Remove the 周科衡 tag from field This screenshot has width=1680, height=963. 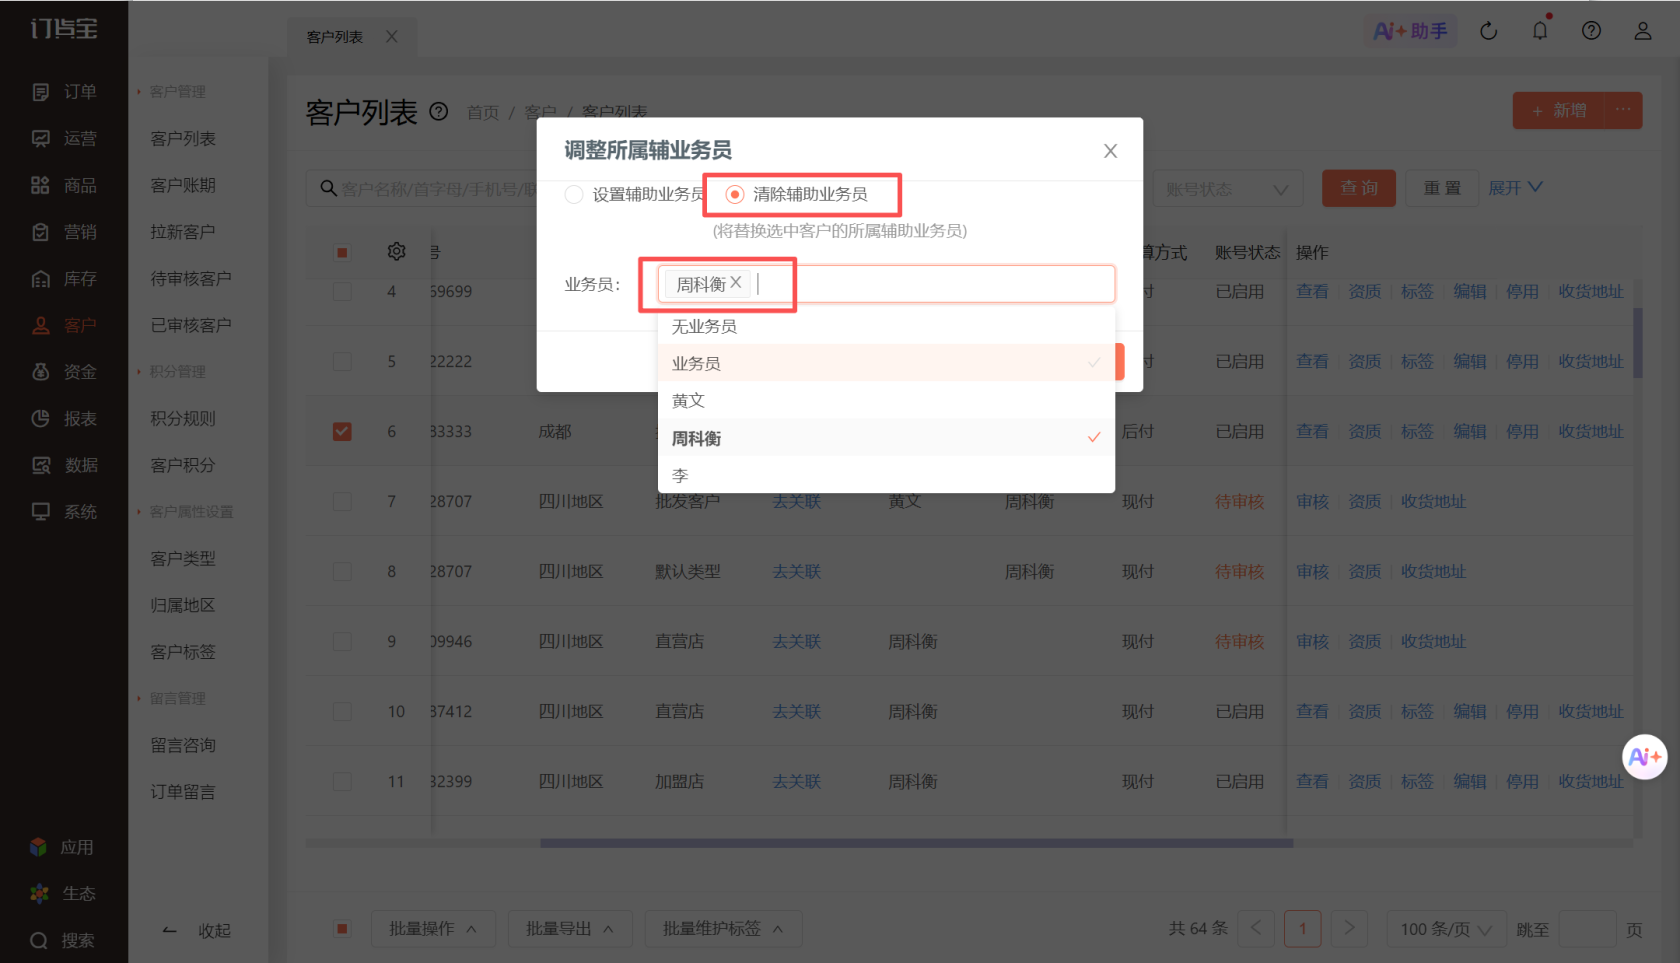coord(736,283)
